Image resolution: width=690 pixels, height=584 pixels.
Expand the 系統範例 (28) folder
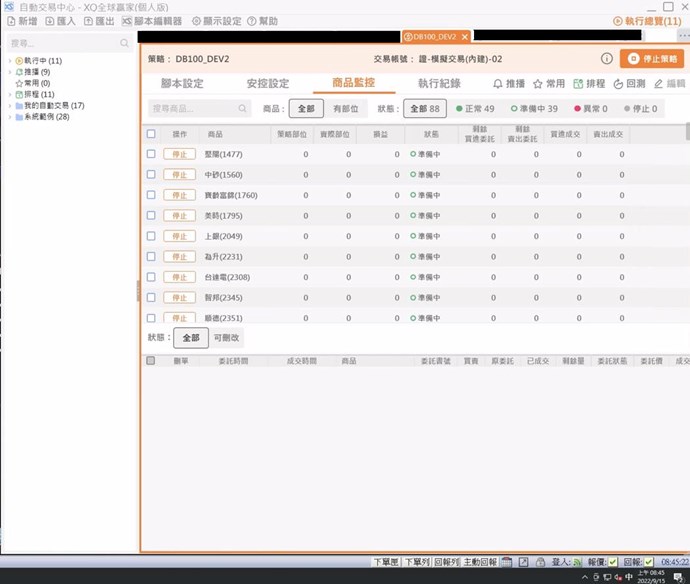tap(10, 117)
